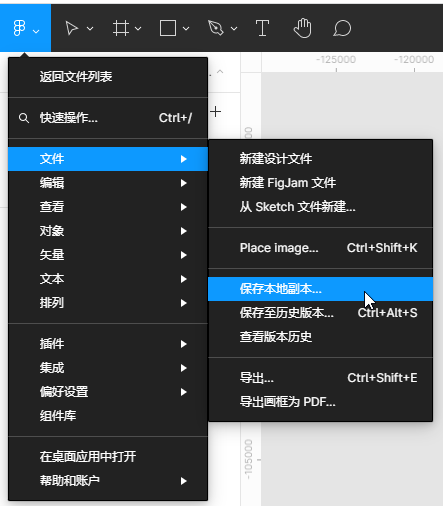Open the 编辑 submenu
443x506 pixels.
pos(108,183)
